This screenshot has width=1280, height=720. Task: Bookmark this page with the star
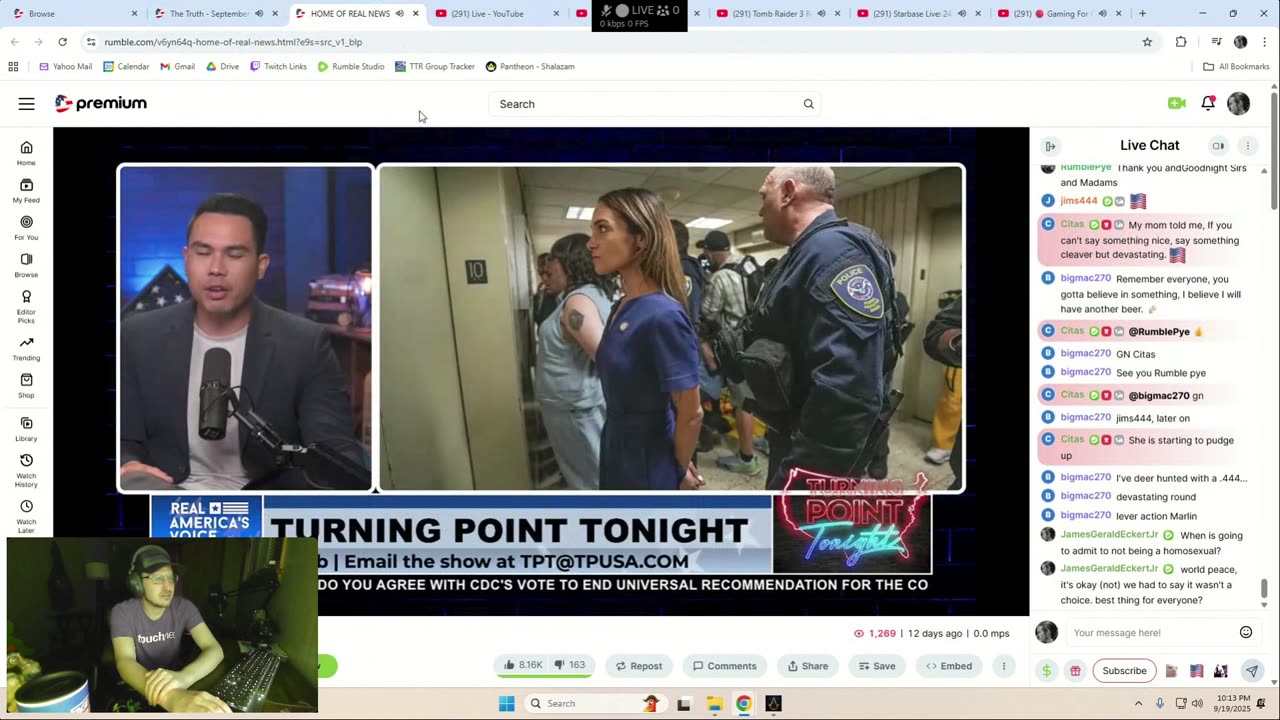click(x=1147, y=42)
